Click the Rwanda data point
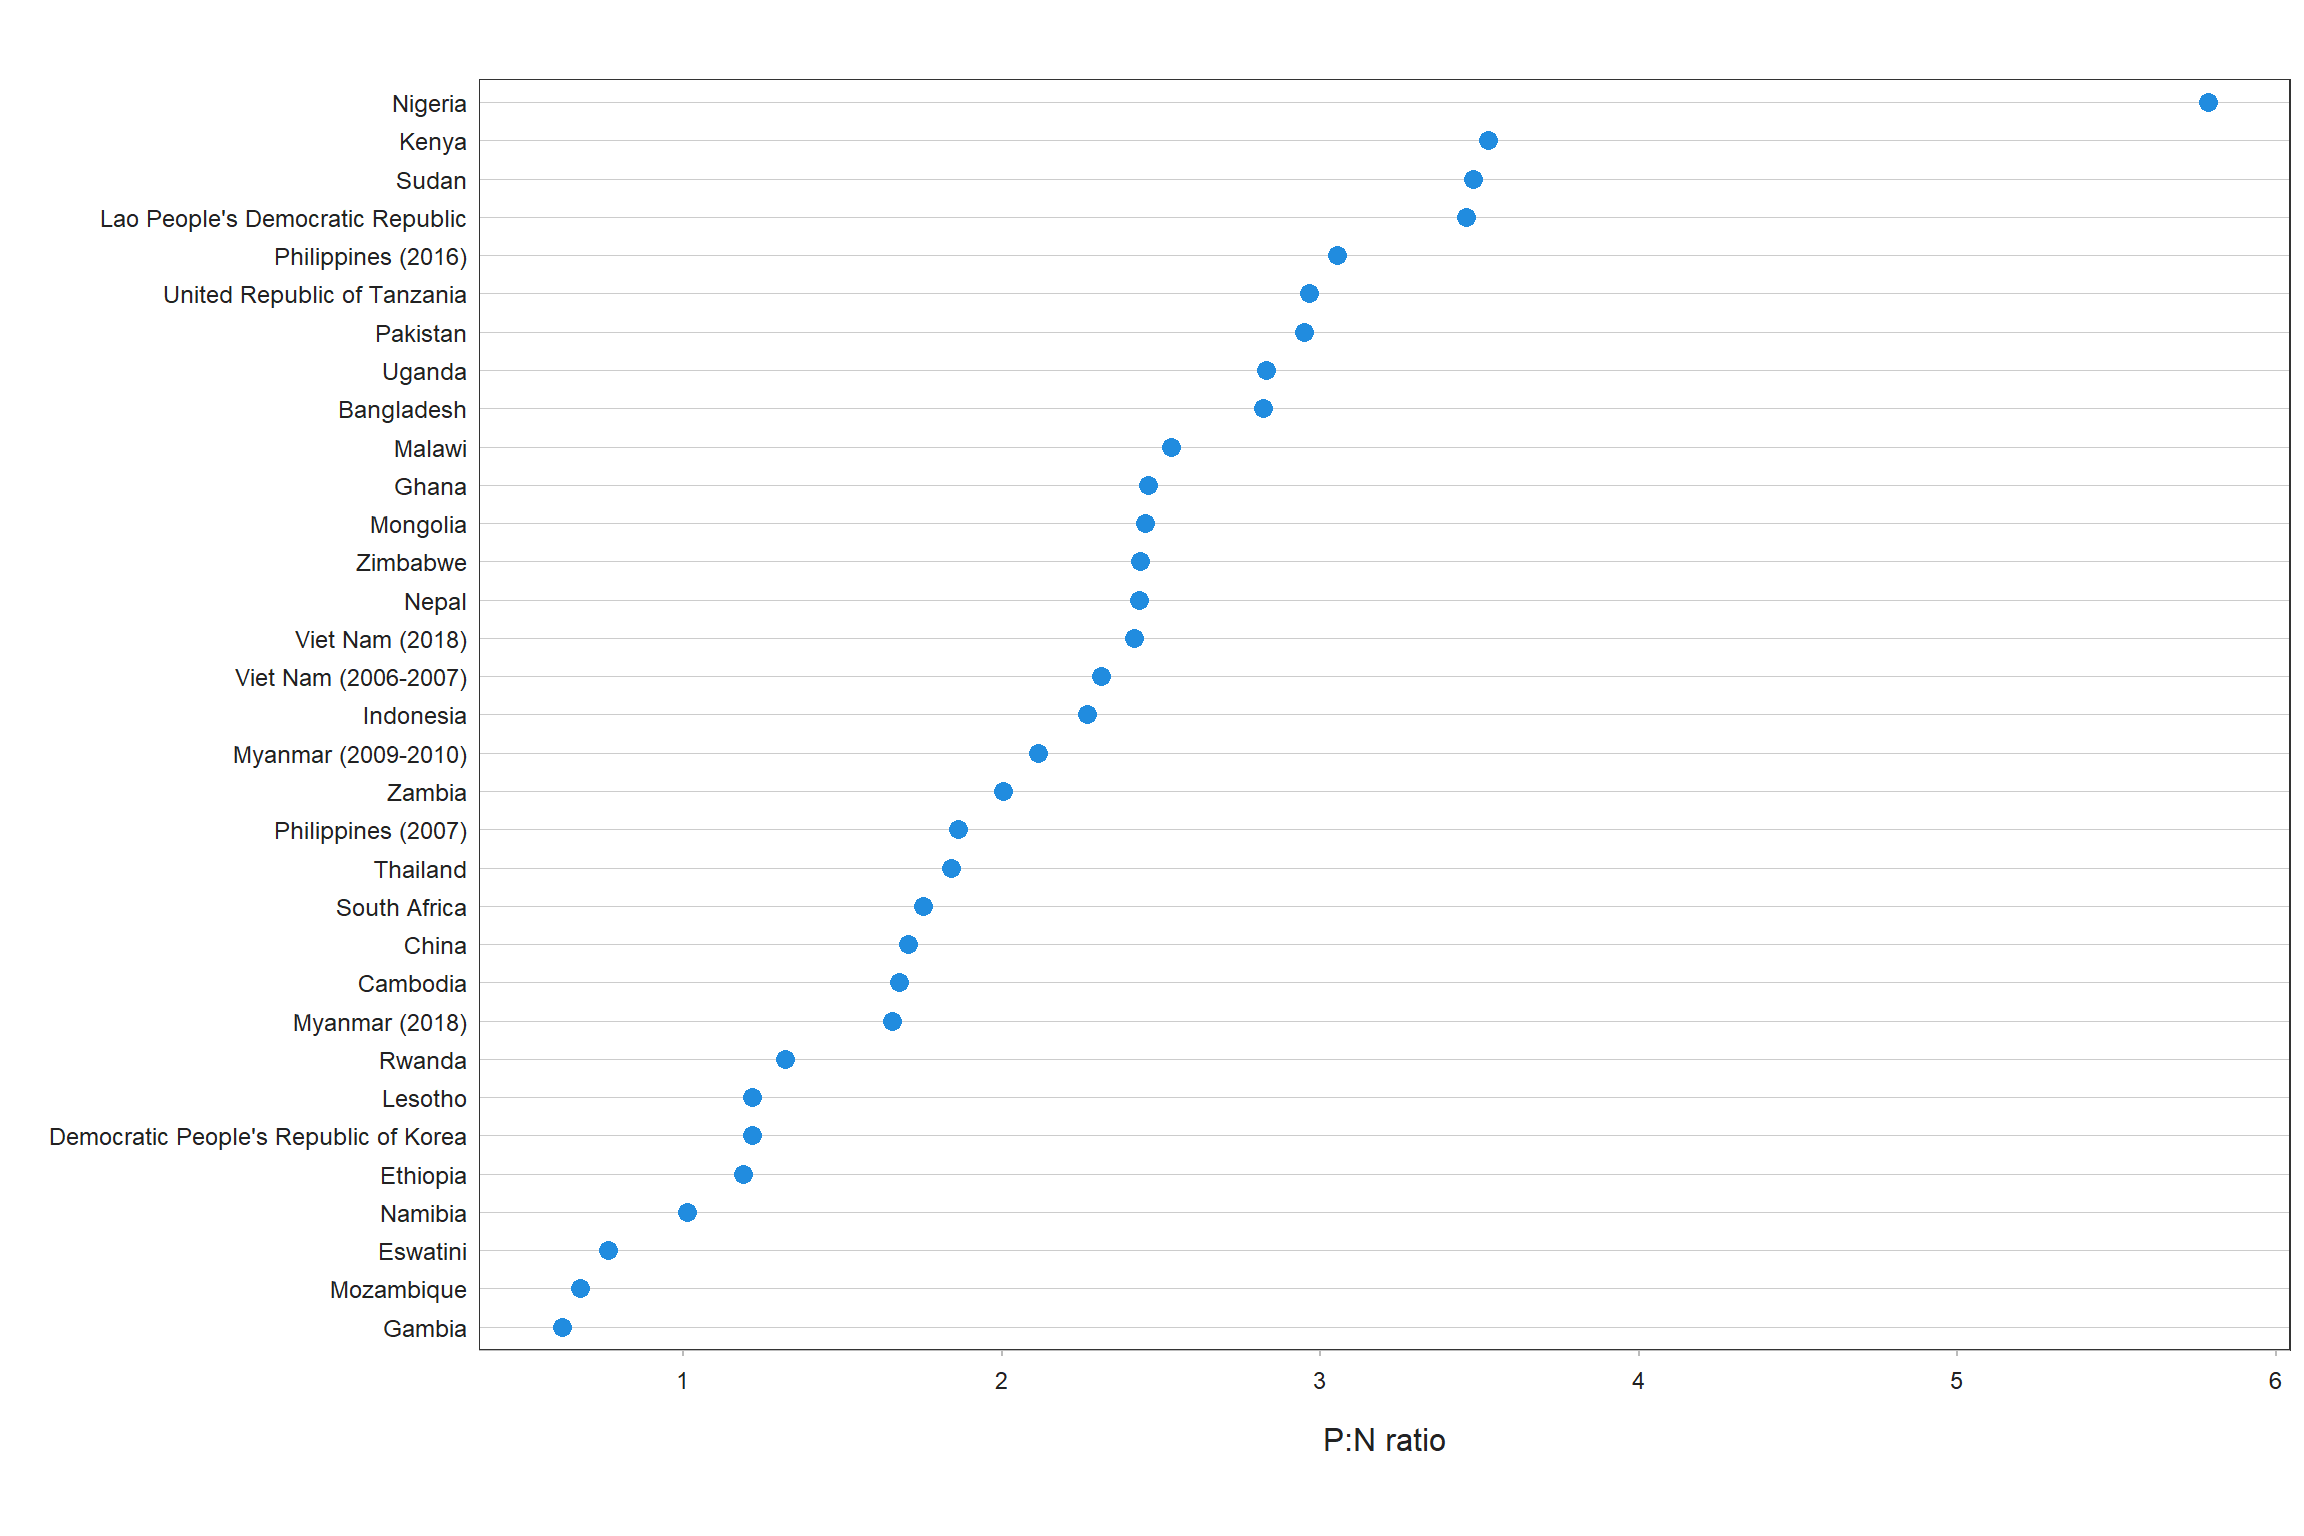 [x=785, y=1059]
